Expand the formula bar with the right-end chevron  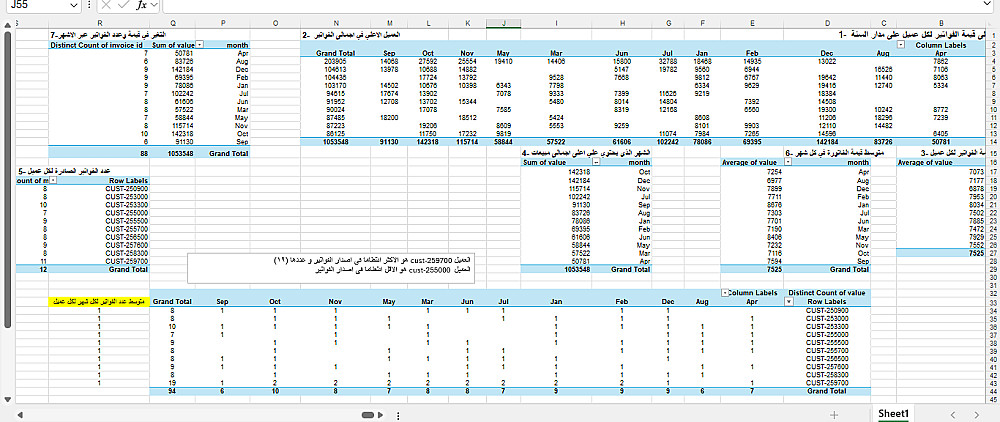click(x=988, y=4)
